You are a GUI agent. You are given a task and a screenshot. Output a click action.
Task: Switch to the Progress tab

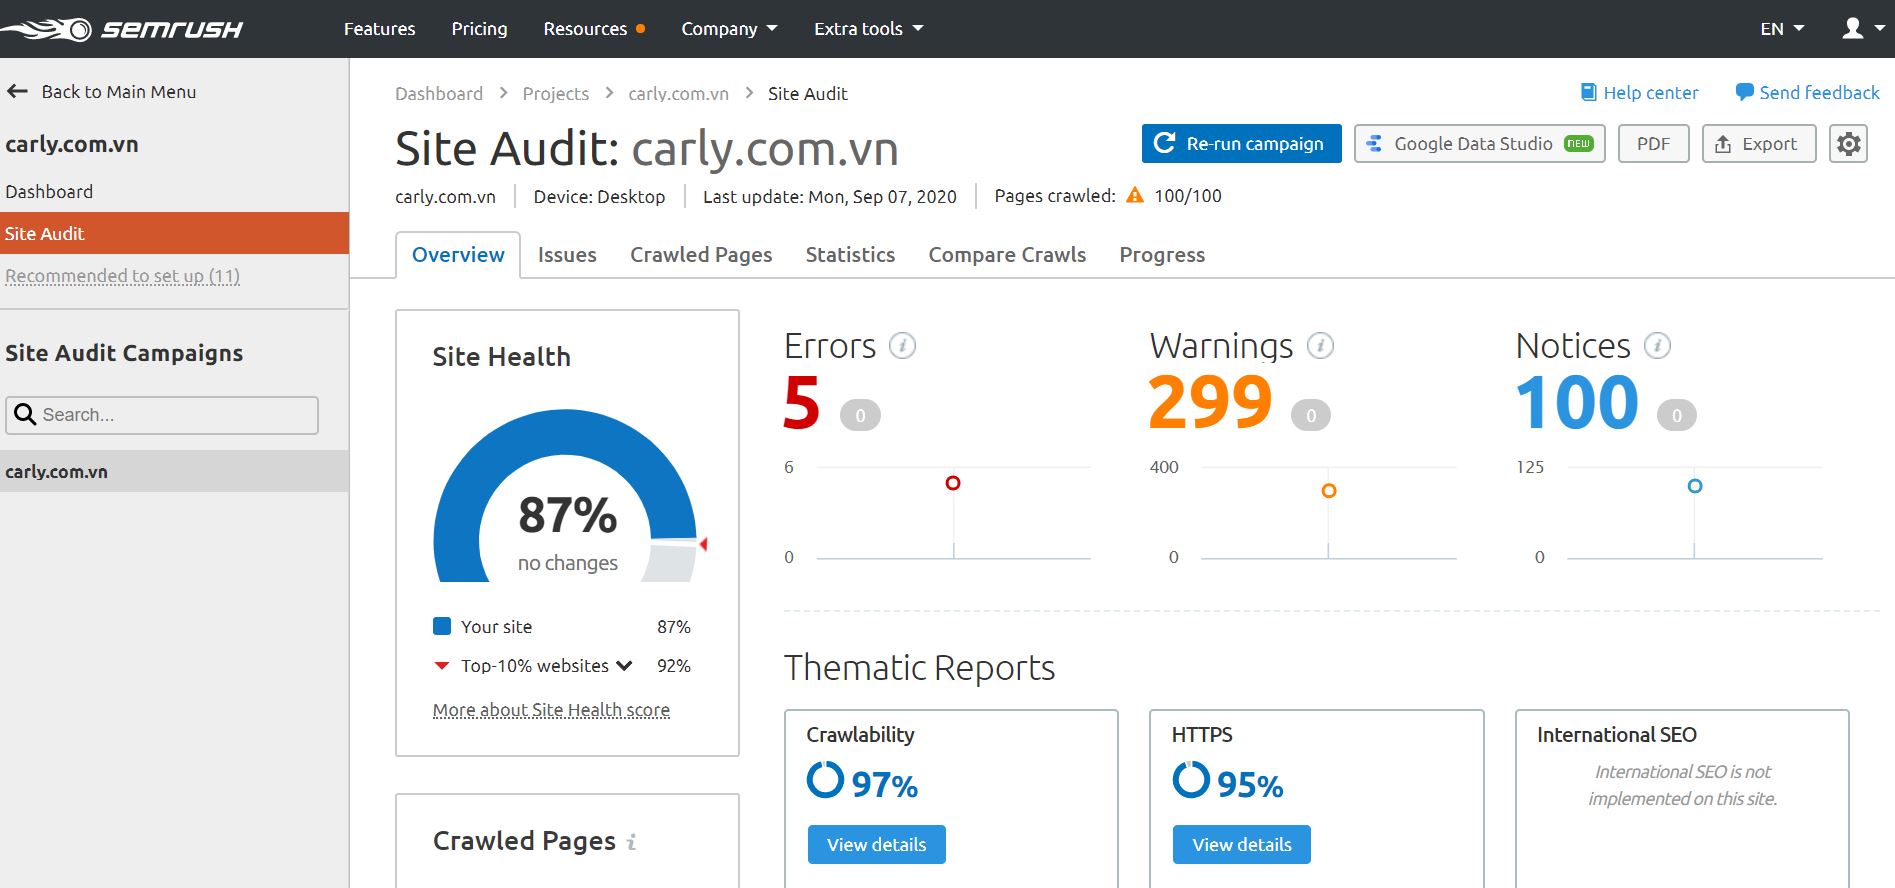coord(1162,255)
